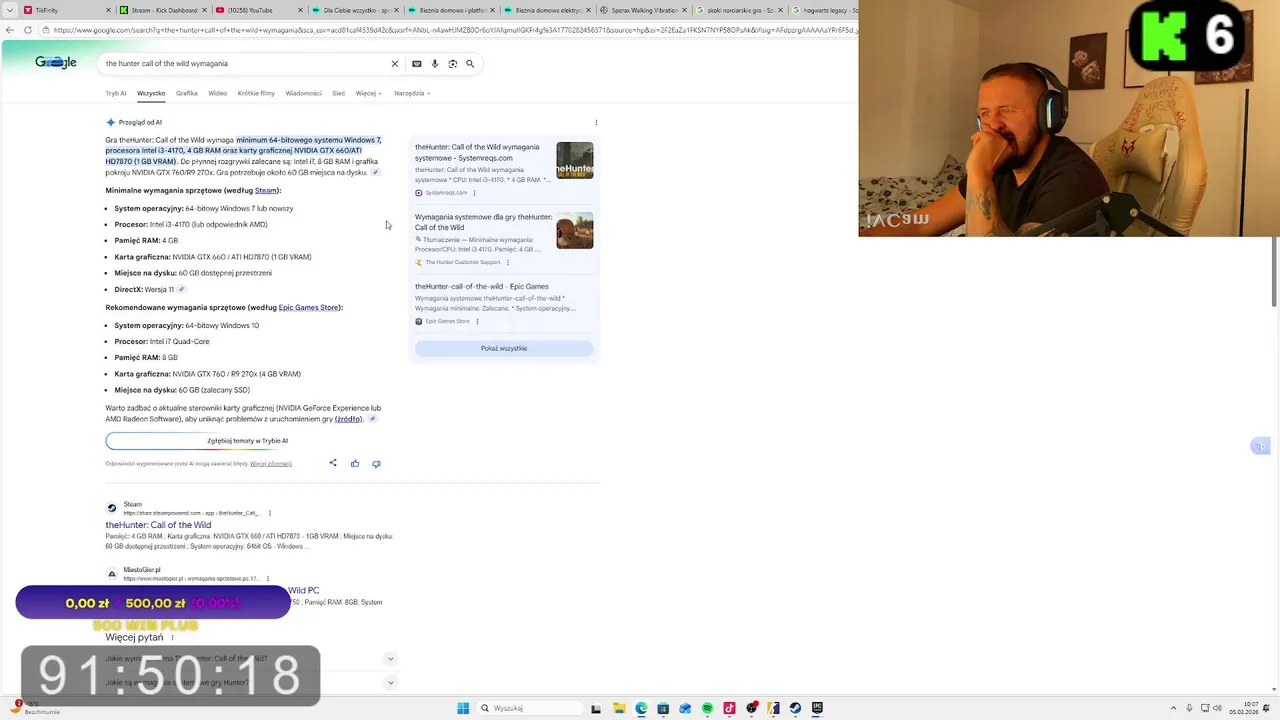Image resolution: width=1280 pixels, height=720 pixels.
Task: Open Task View on taskbar
Action: 596,708
